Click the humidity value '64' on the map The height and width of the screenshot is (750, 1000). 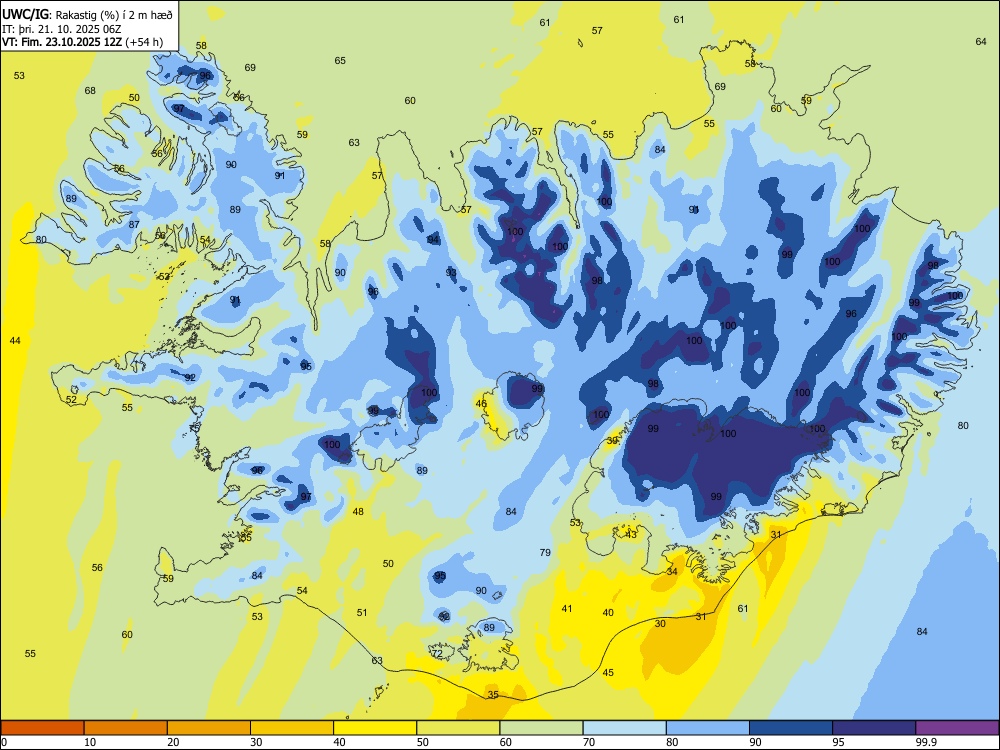[981, 41]
